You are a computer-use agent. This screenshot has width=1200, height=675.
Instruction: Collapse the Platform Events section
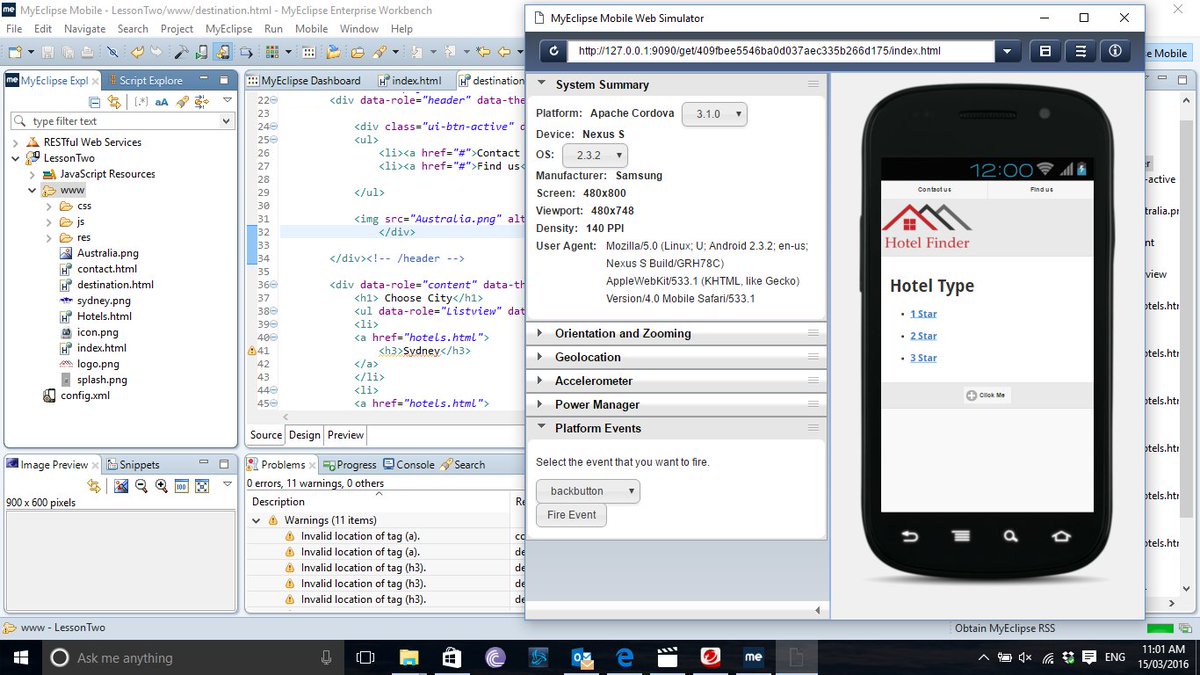[543, 428]
